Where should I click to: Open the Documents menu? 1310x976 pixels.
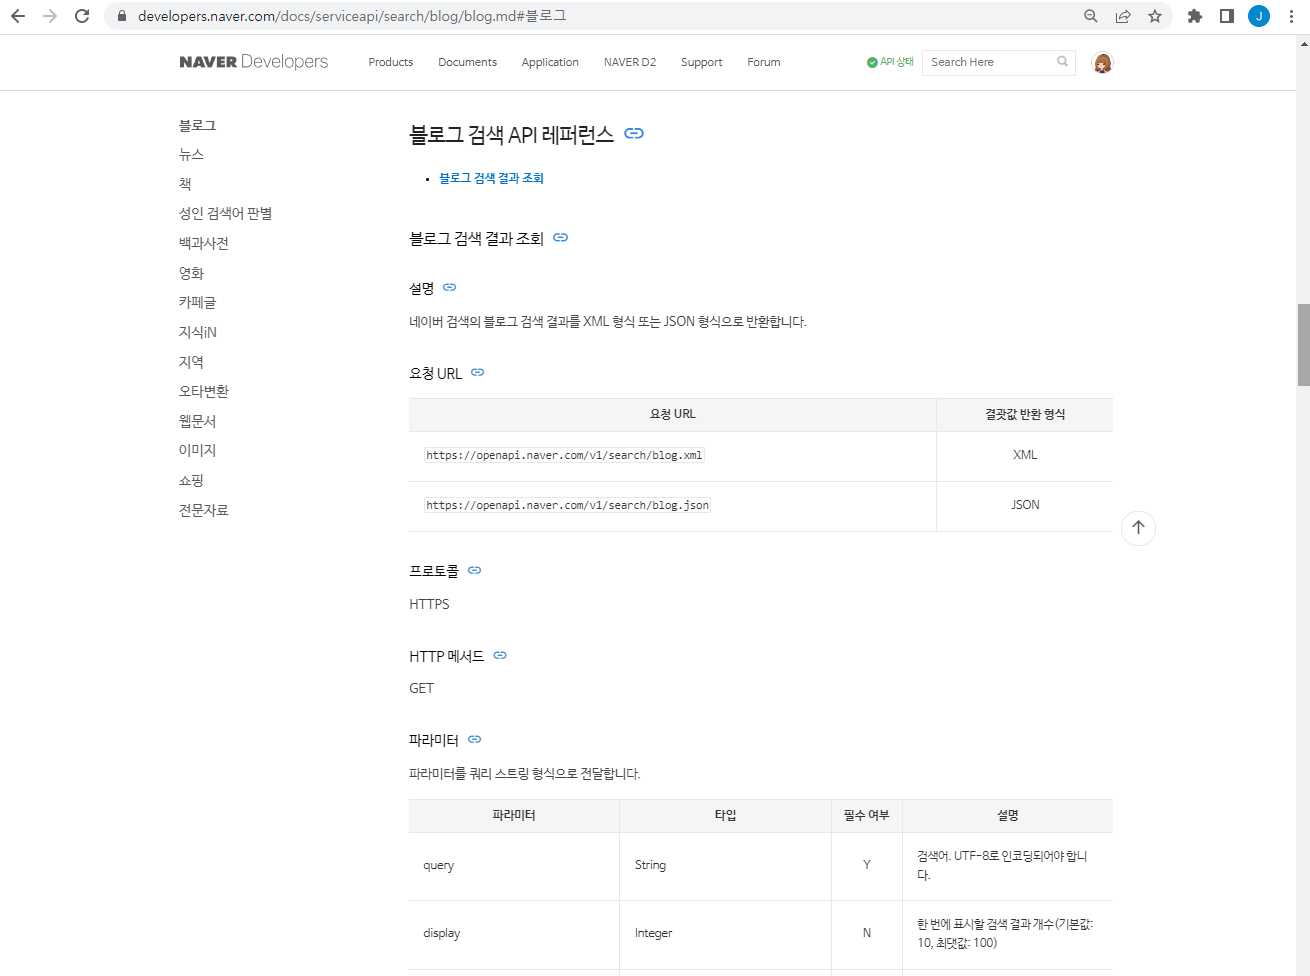tap(467, 62)
